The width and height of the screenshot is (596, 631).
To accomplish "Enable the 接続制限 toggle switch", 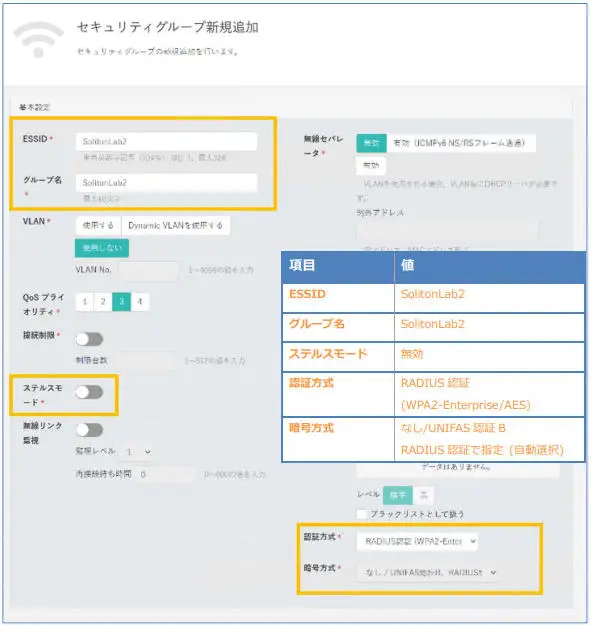I will (x=89, y=340).
